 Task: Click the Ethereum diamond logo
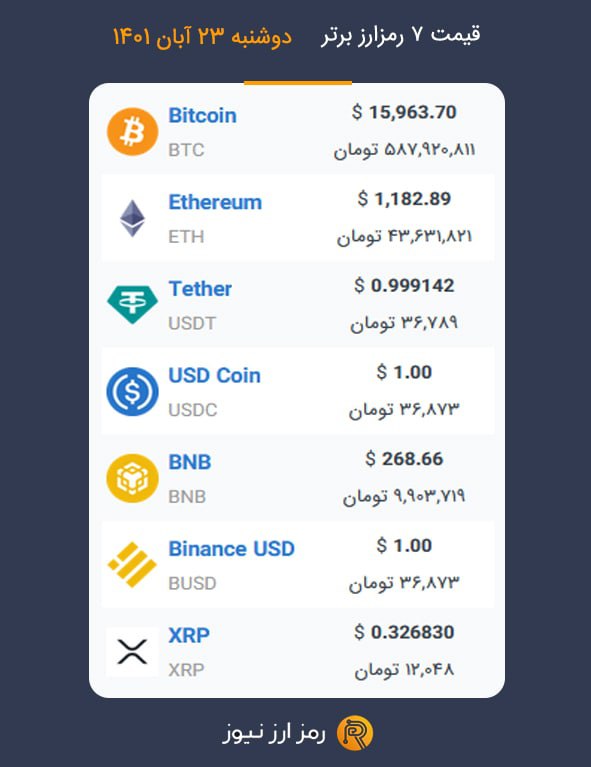132,218
